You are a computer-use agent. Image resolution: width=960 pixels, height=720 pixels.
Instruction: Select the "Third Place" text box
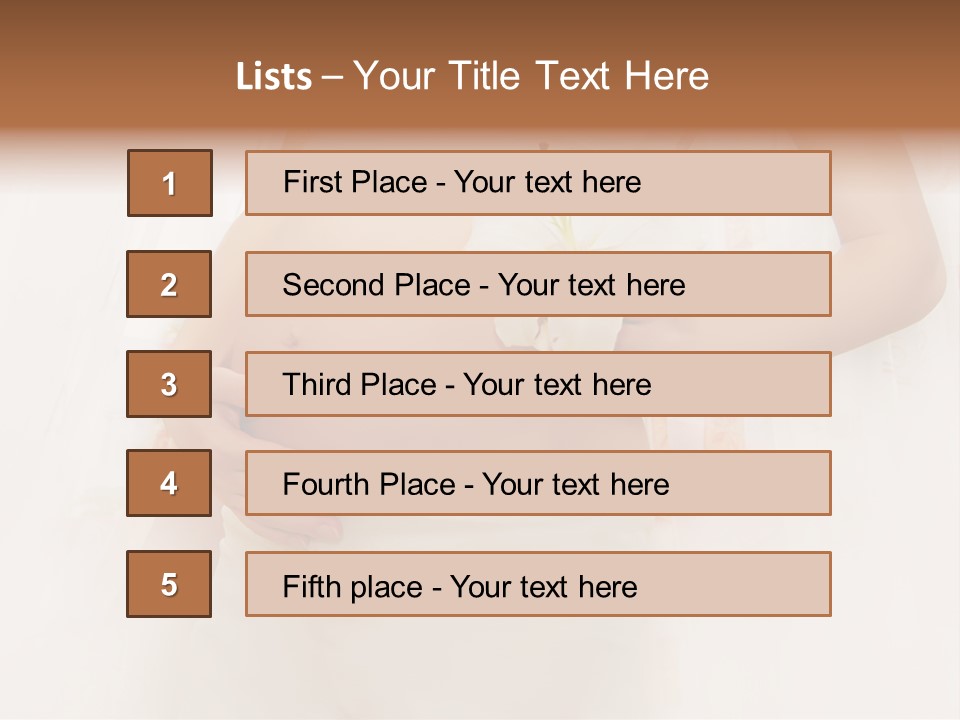coord(538,384)
